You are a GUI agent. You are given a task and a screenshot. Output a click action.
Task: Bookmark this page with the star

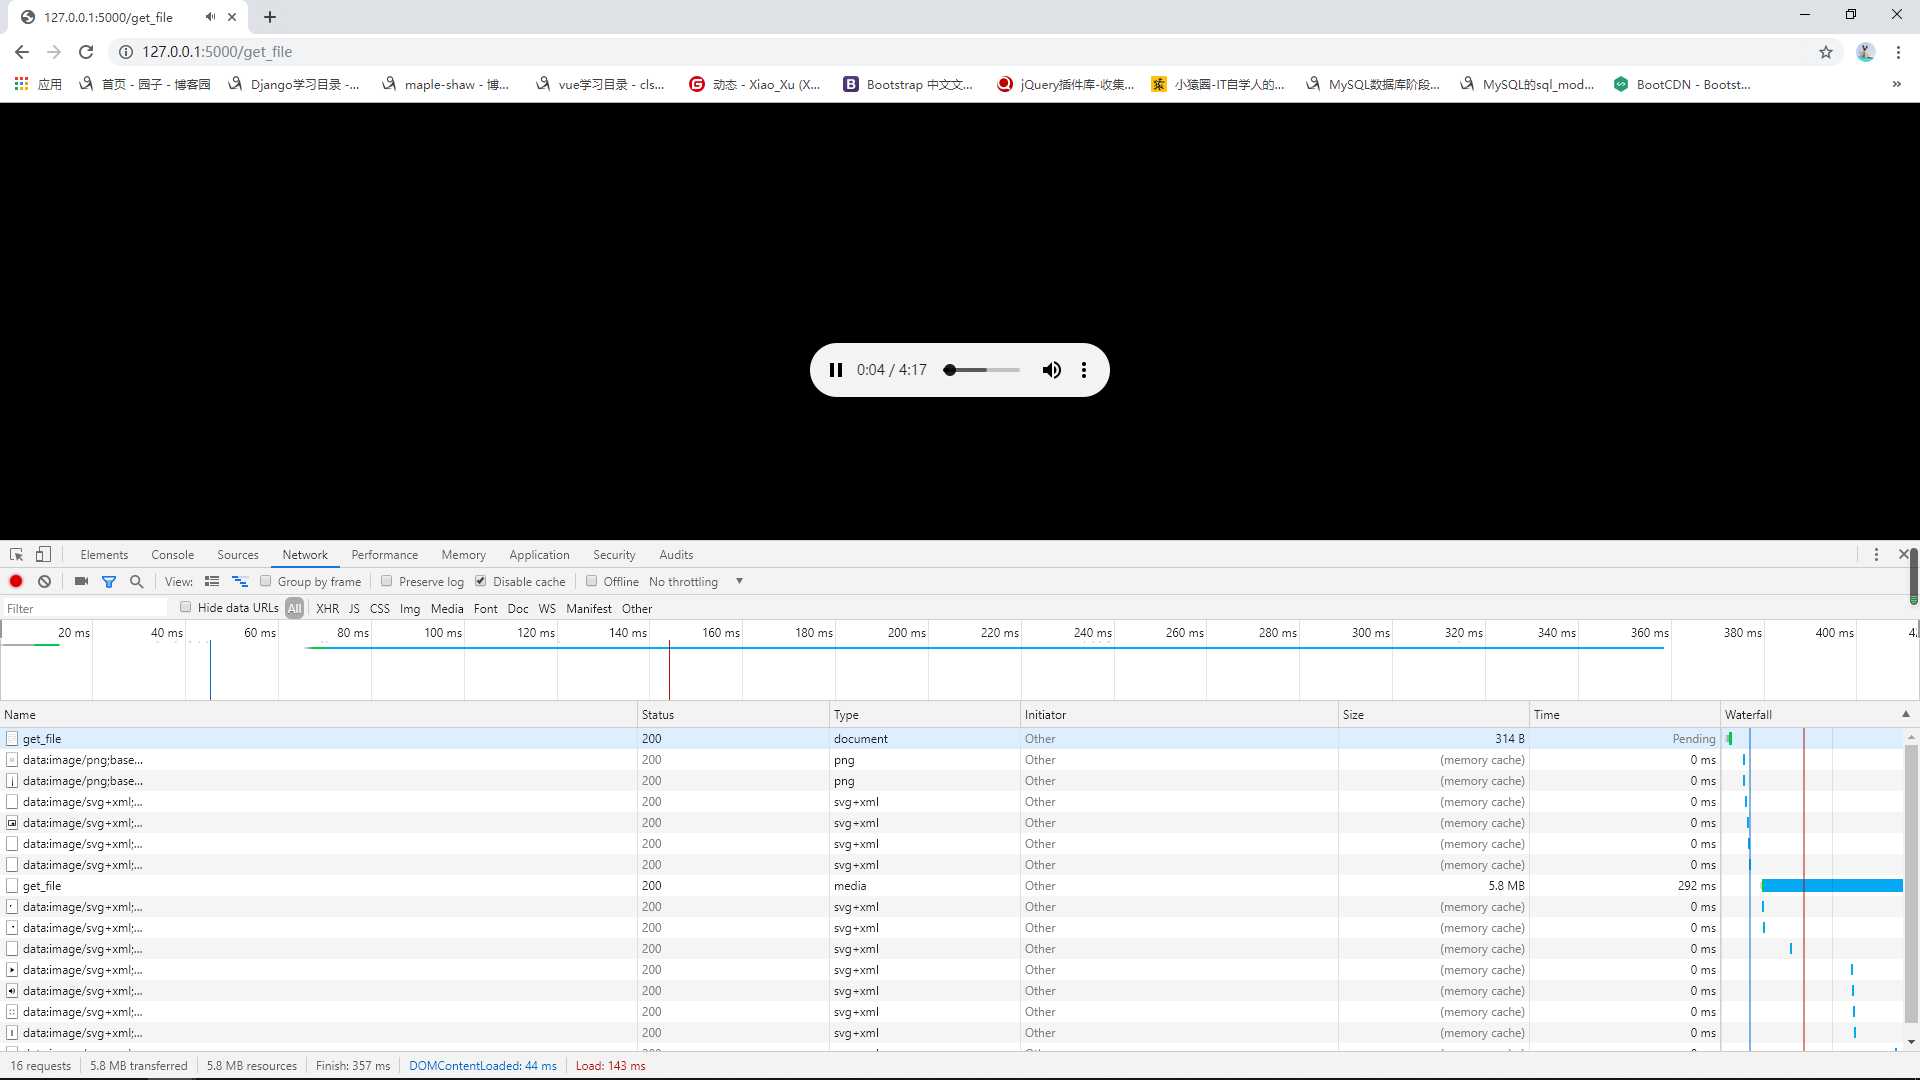tap(1826, 52)
